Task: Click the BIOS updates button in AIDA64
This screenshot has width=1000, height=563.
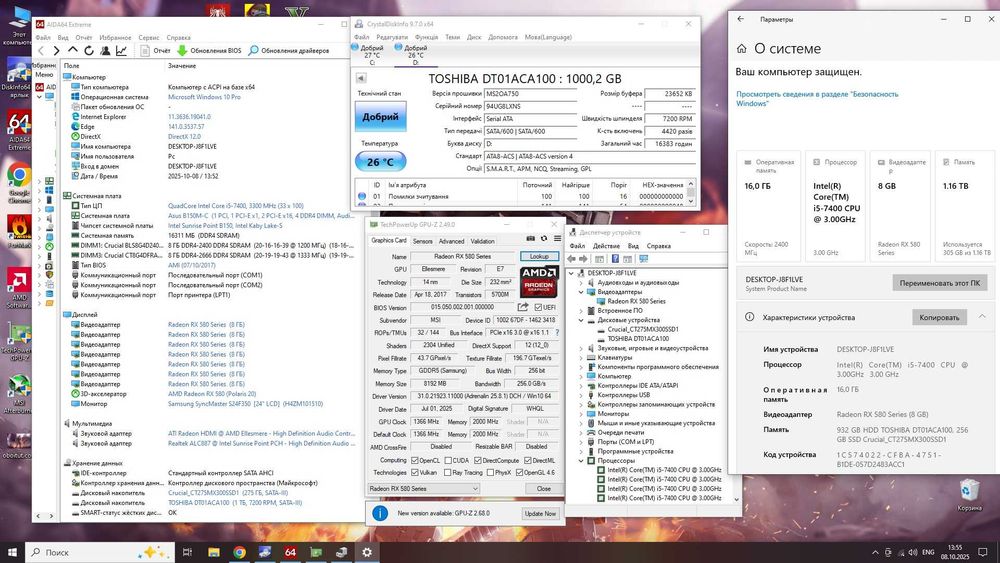Action: tap(209, 50)
